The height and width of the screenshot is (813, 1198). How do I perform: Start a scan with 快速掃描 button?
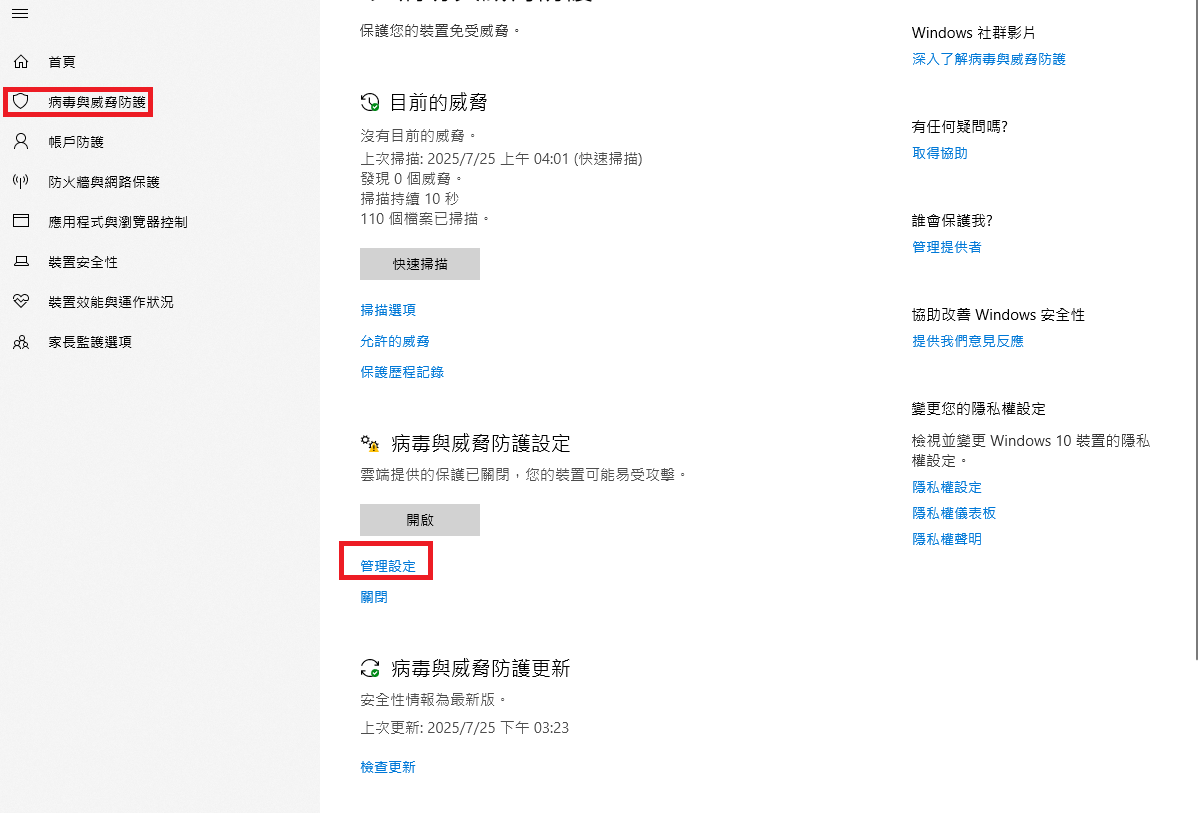click(420, 264)
